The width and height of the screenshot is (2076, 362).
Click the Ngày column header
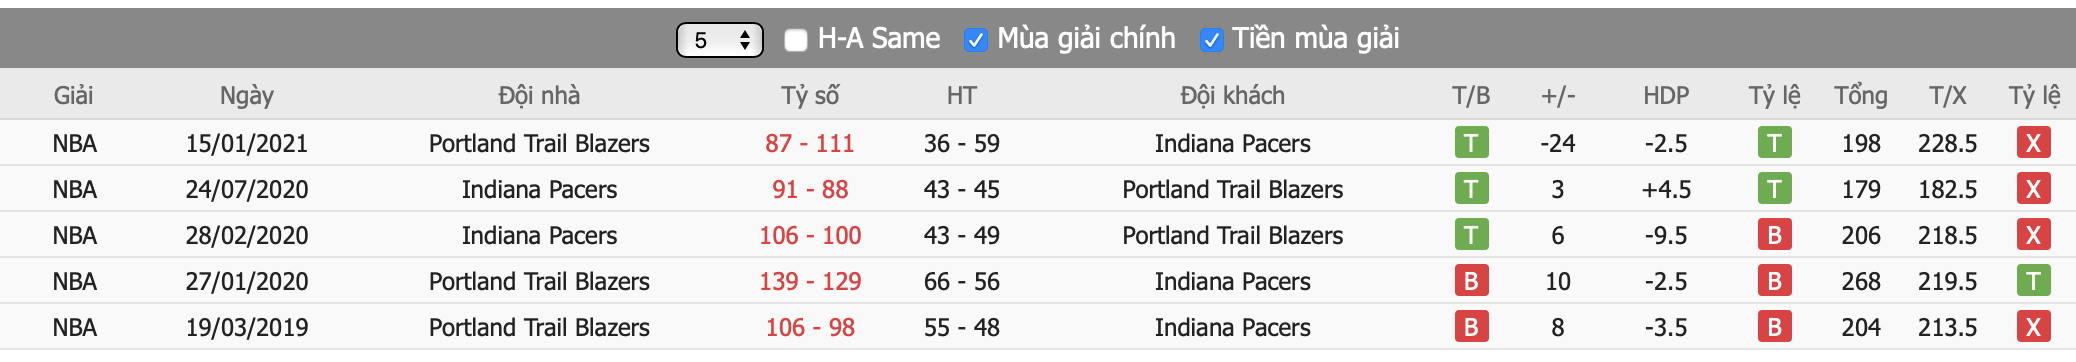point(247,95)
